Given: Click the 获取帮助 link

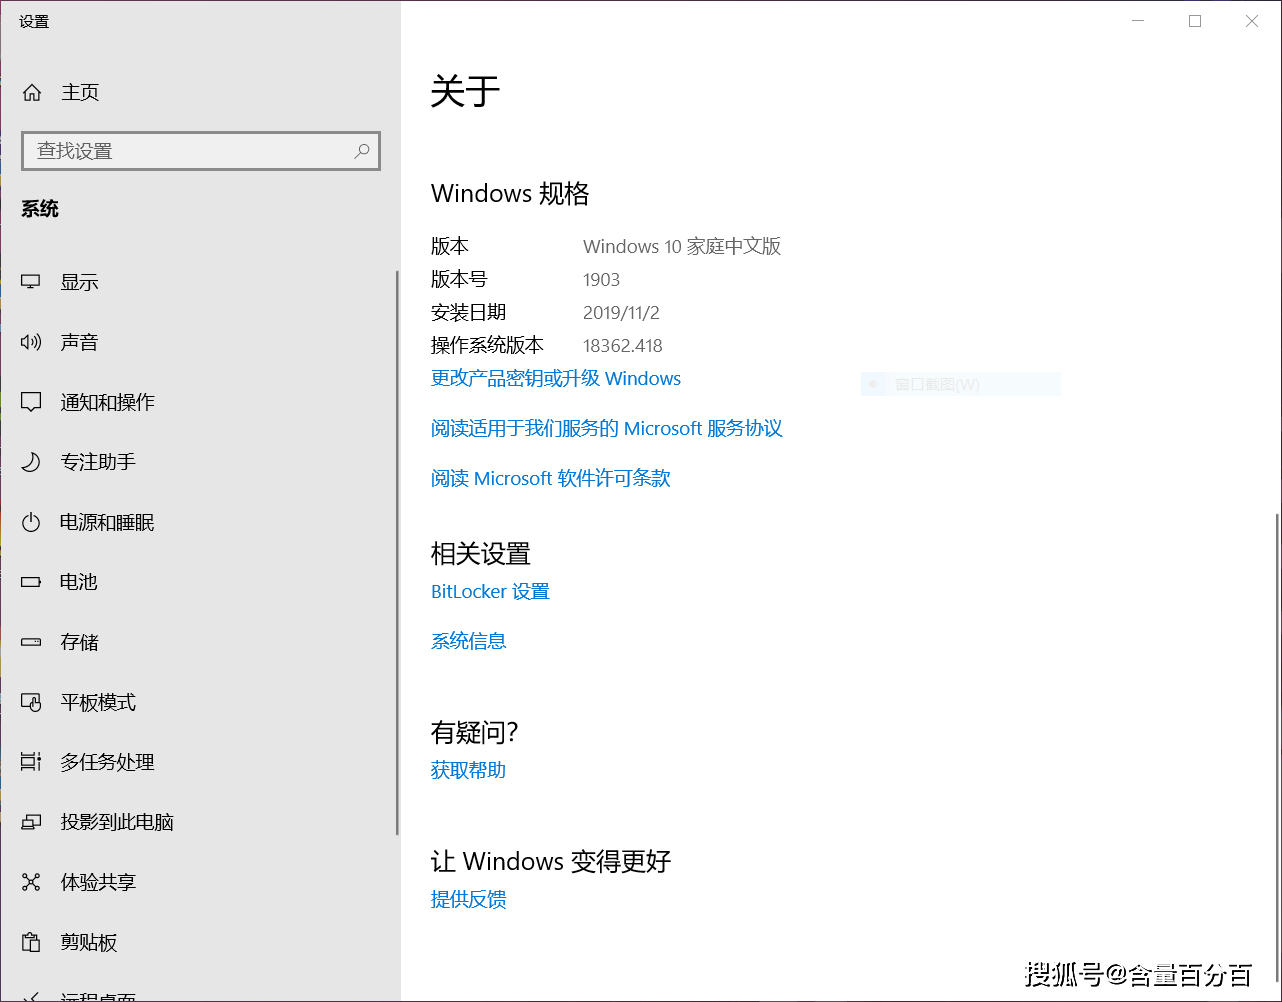Looking at the screenshot, I should 469,770.
